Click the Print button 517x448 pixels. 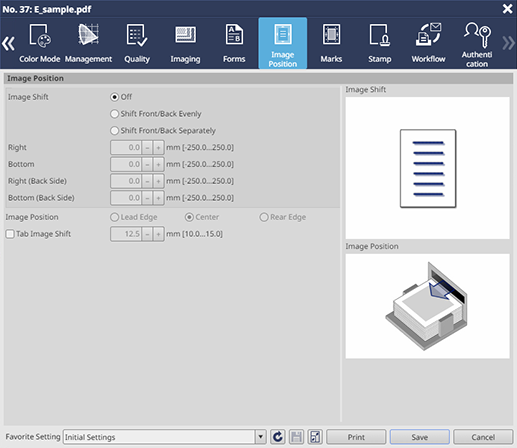[356, 437]
